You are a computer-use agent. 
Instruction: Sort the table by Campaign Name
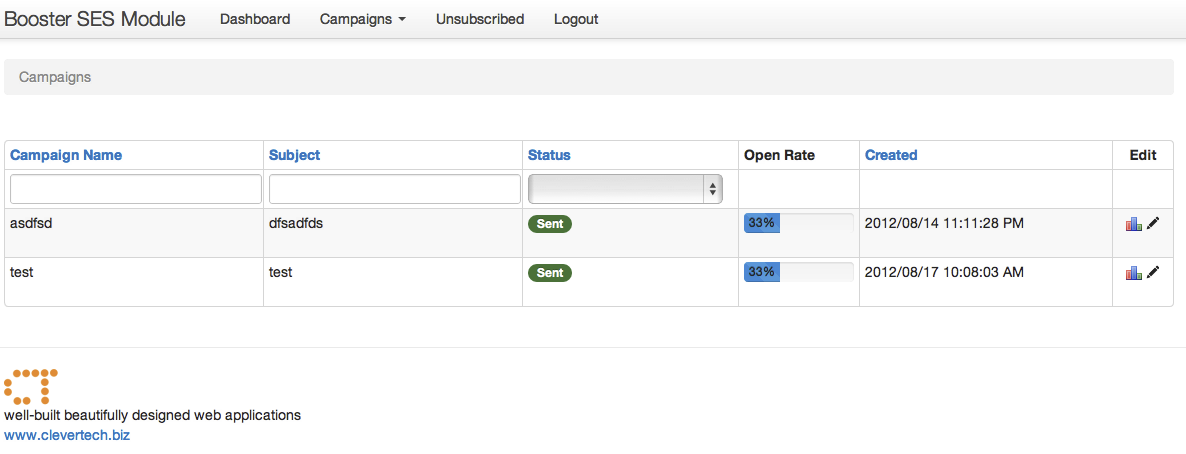pyautogui.click(x=66, y=155)
